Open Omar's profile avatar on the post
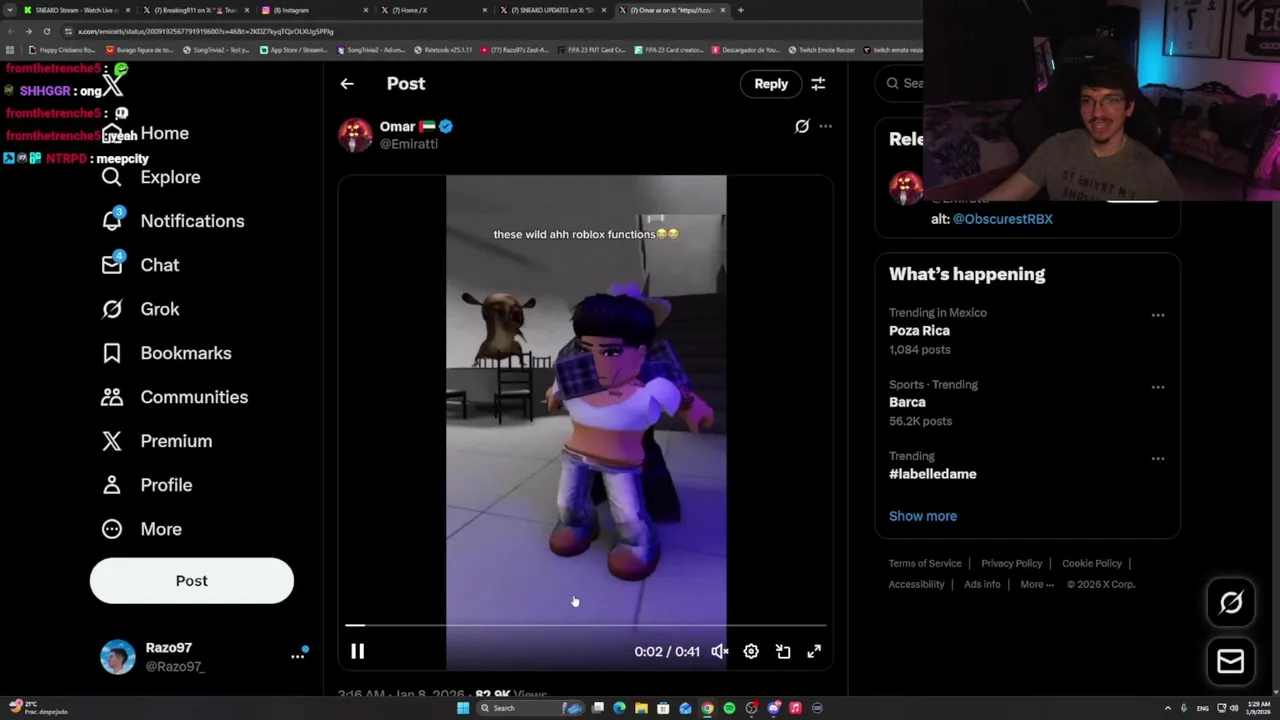Image resolution: width=1280 pixels, height=720 pixels. click(355, 134)
